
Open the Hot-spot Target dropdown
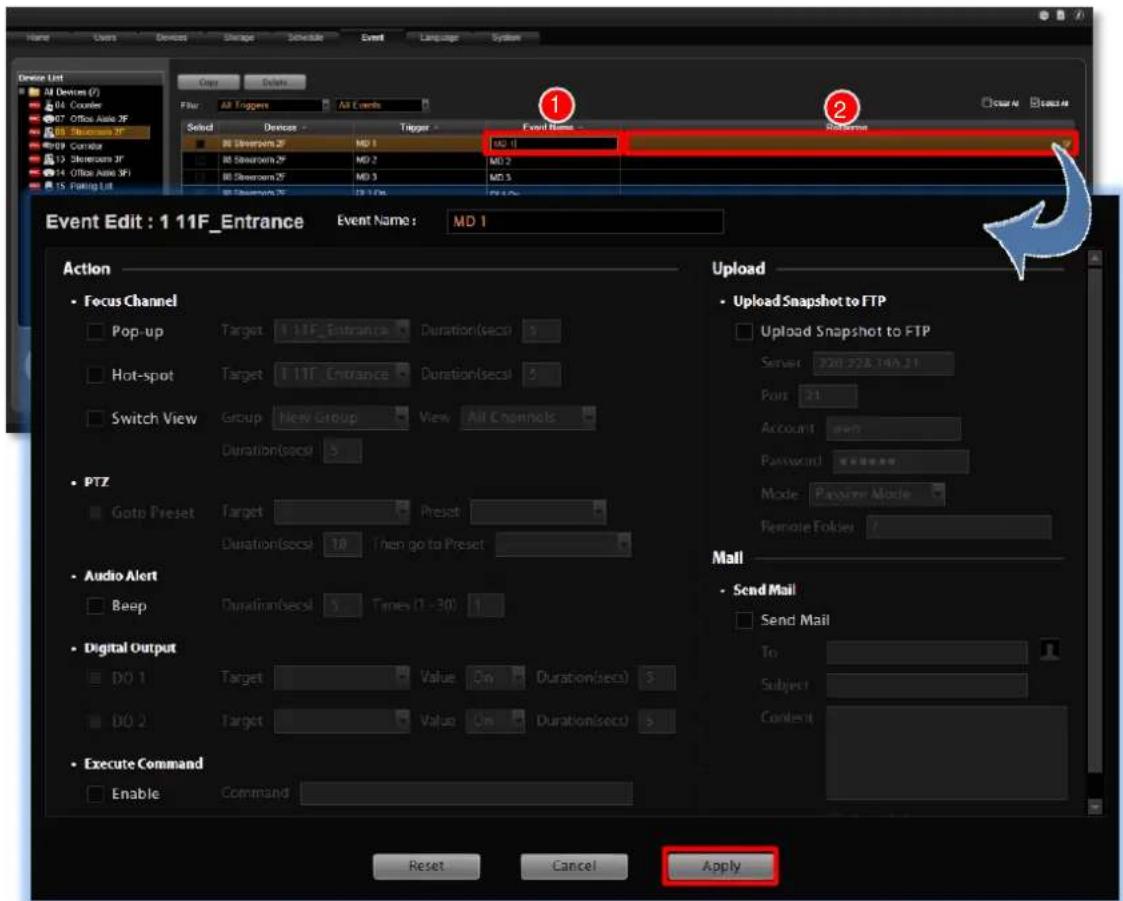click(x=342, y=374)
